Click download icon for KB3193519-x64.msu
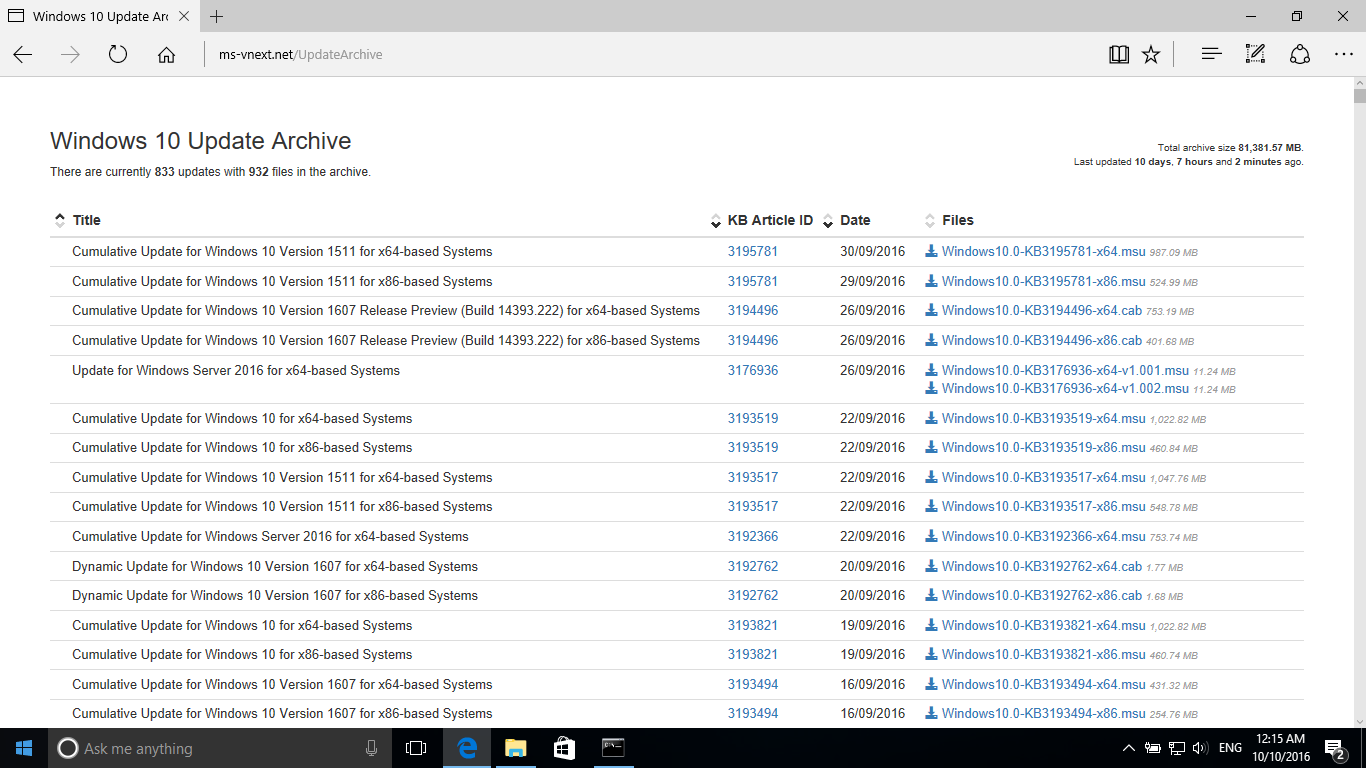This screenshot has height=768, width=1366. tap(931, 419)
